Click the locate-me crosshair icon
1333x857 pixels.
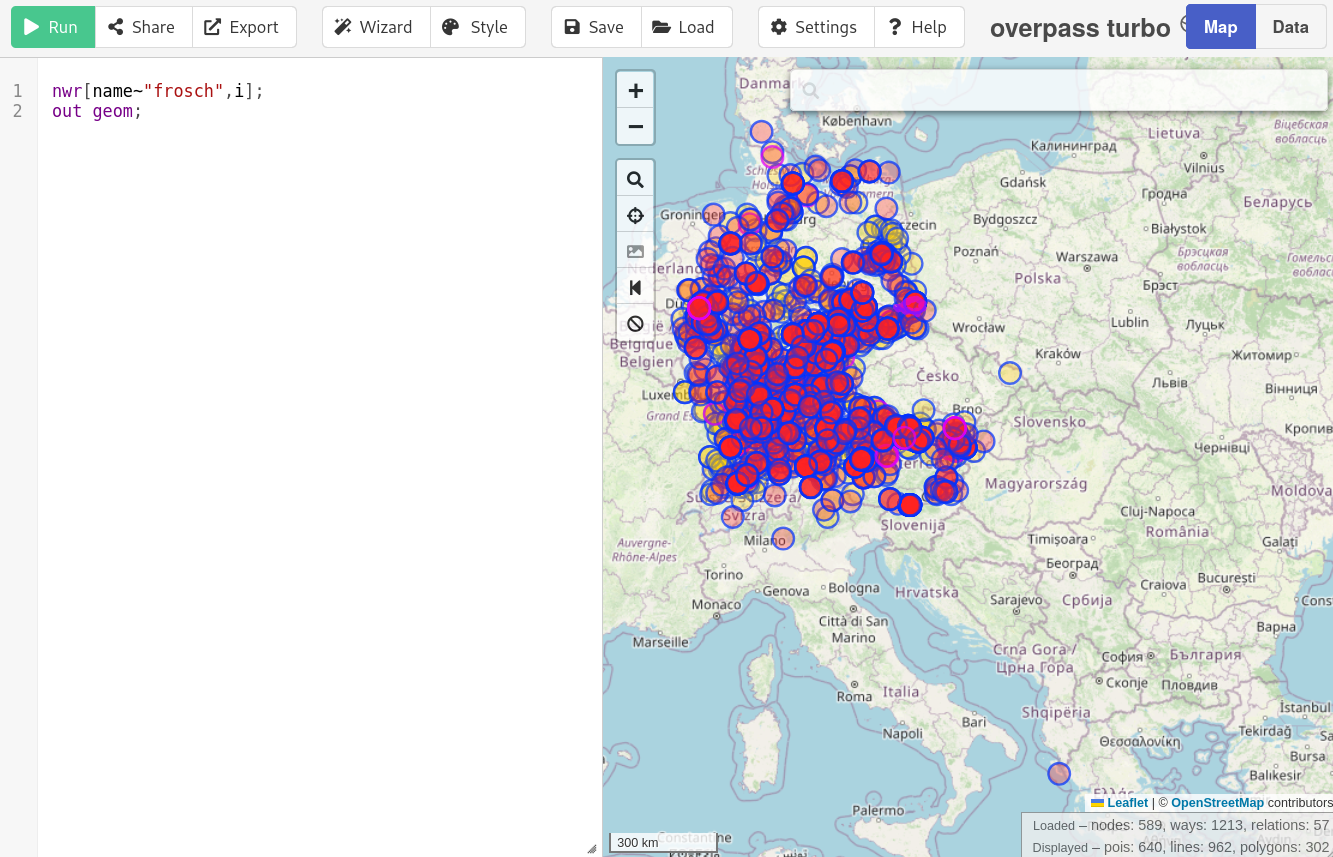pyautogui.click(x=635, y=216)
